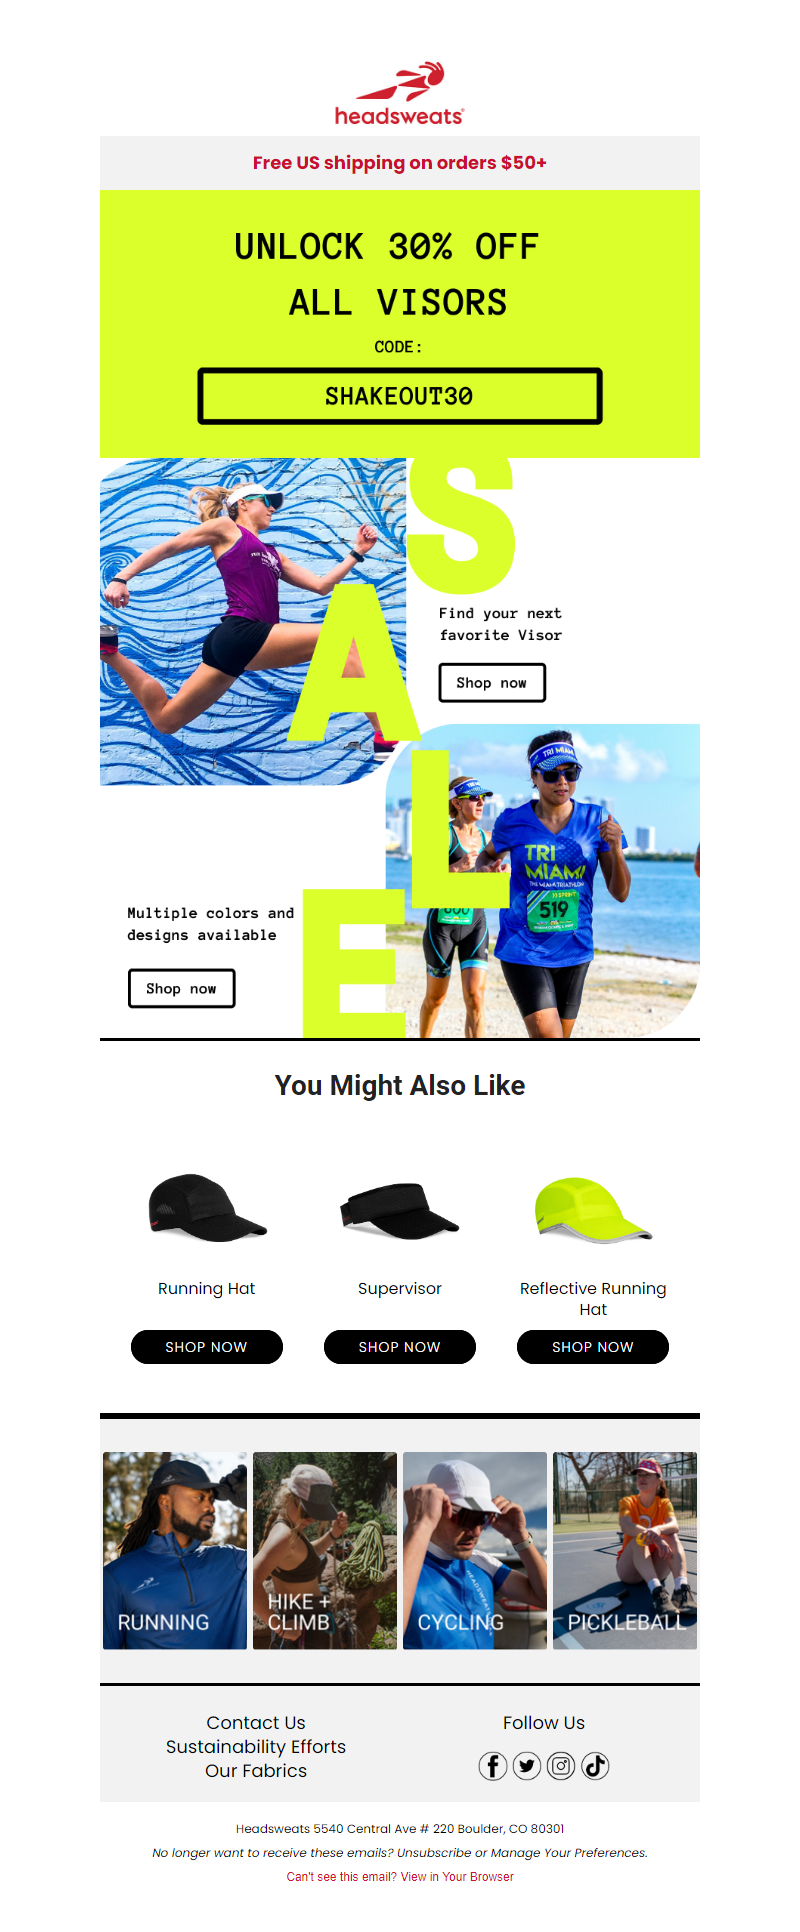Open the Sustainability Efforts link
The width and height of the screenshot is (800, 1932).
pyautogui.click(x=256, y=1746)
